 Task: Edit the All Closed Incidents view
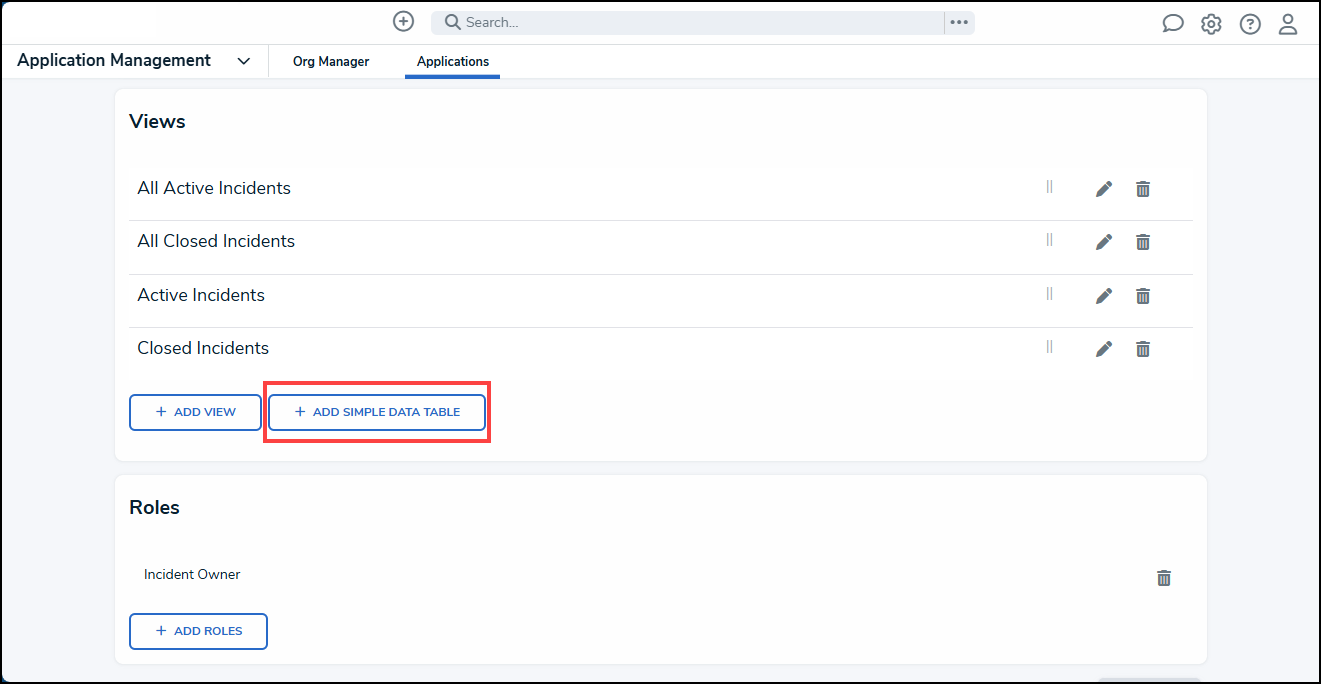point(1104,241)
